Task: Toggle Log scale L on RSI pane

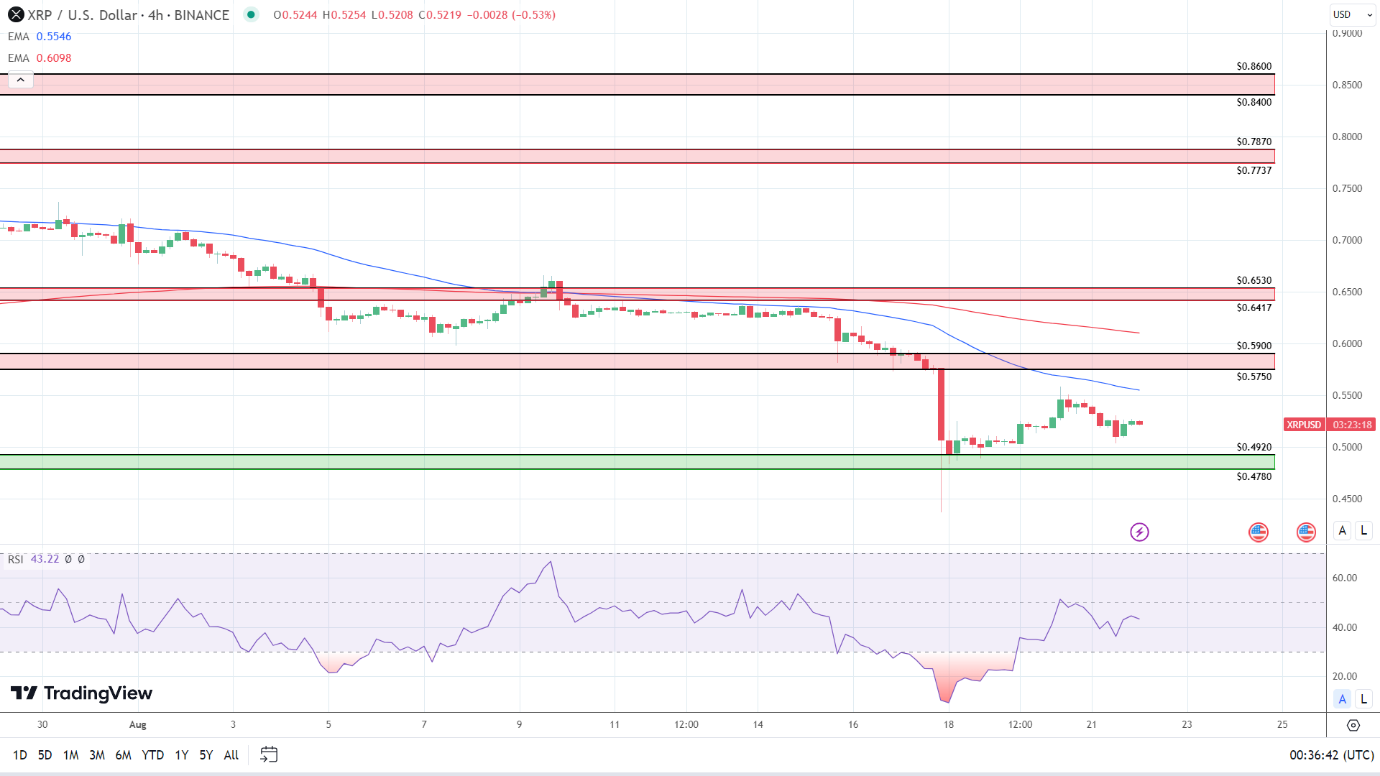Action: 1363,699
